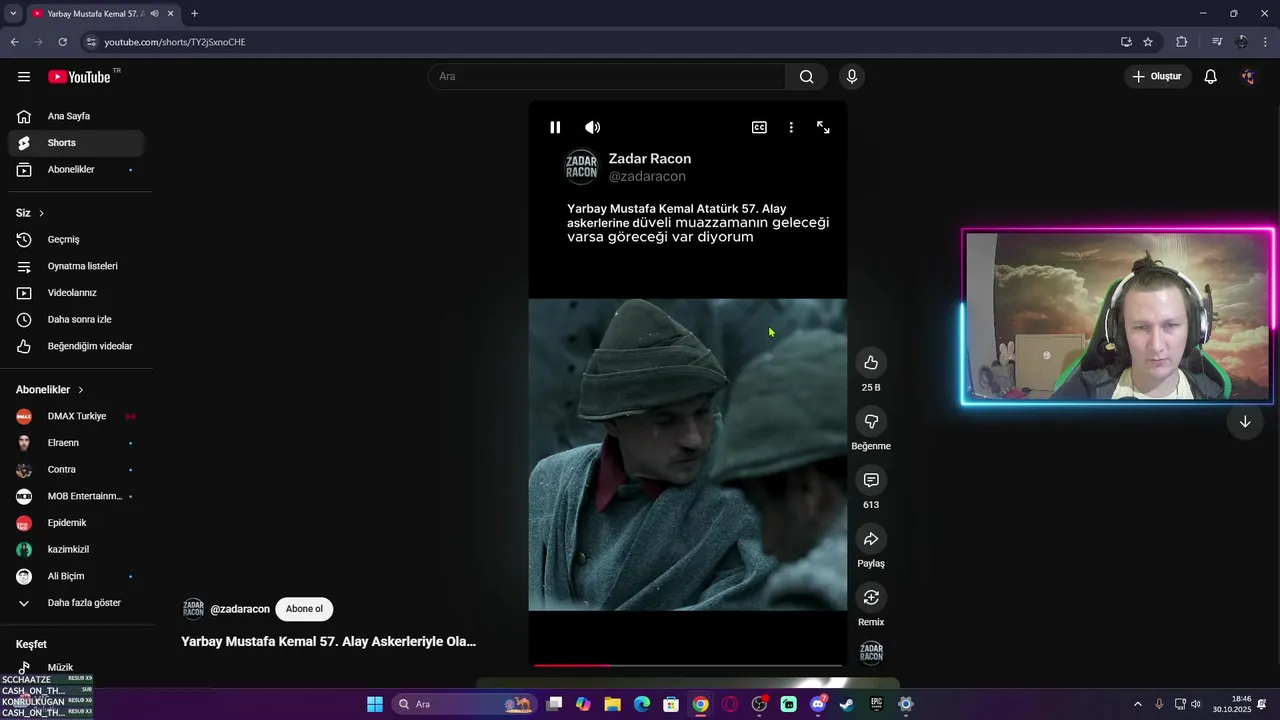The image size is (1280, 720).
Task: Open Steam from taskbar
Action: pos(847,704)
